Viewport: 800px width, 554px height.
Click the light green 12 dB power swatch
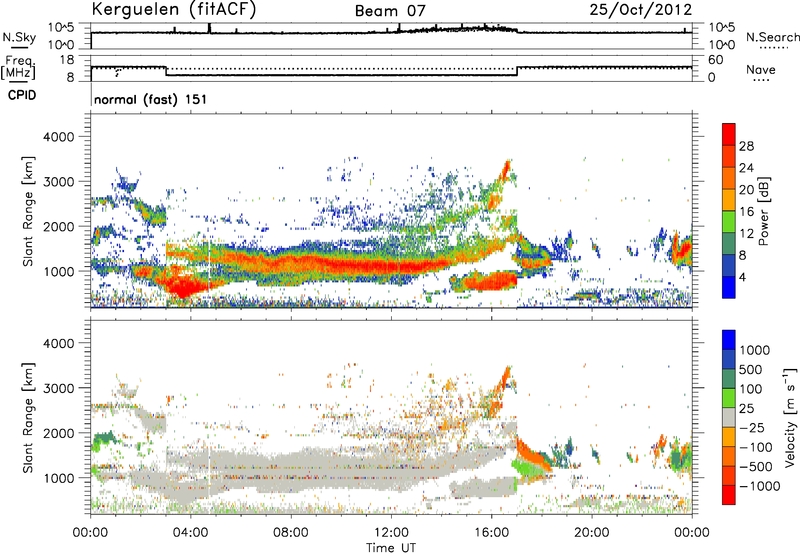point(729,222)
